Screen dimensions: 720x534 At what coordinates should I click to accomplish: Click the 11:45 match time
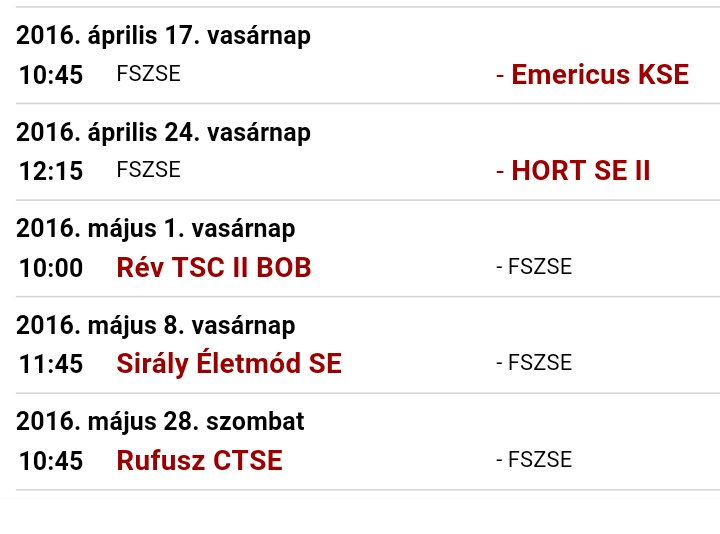click(x=51, y=365)
